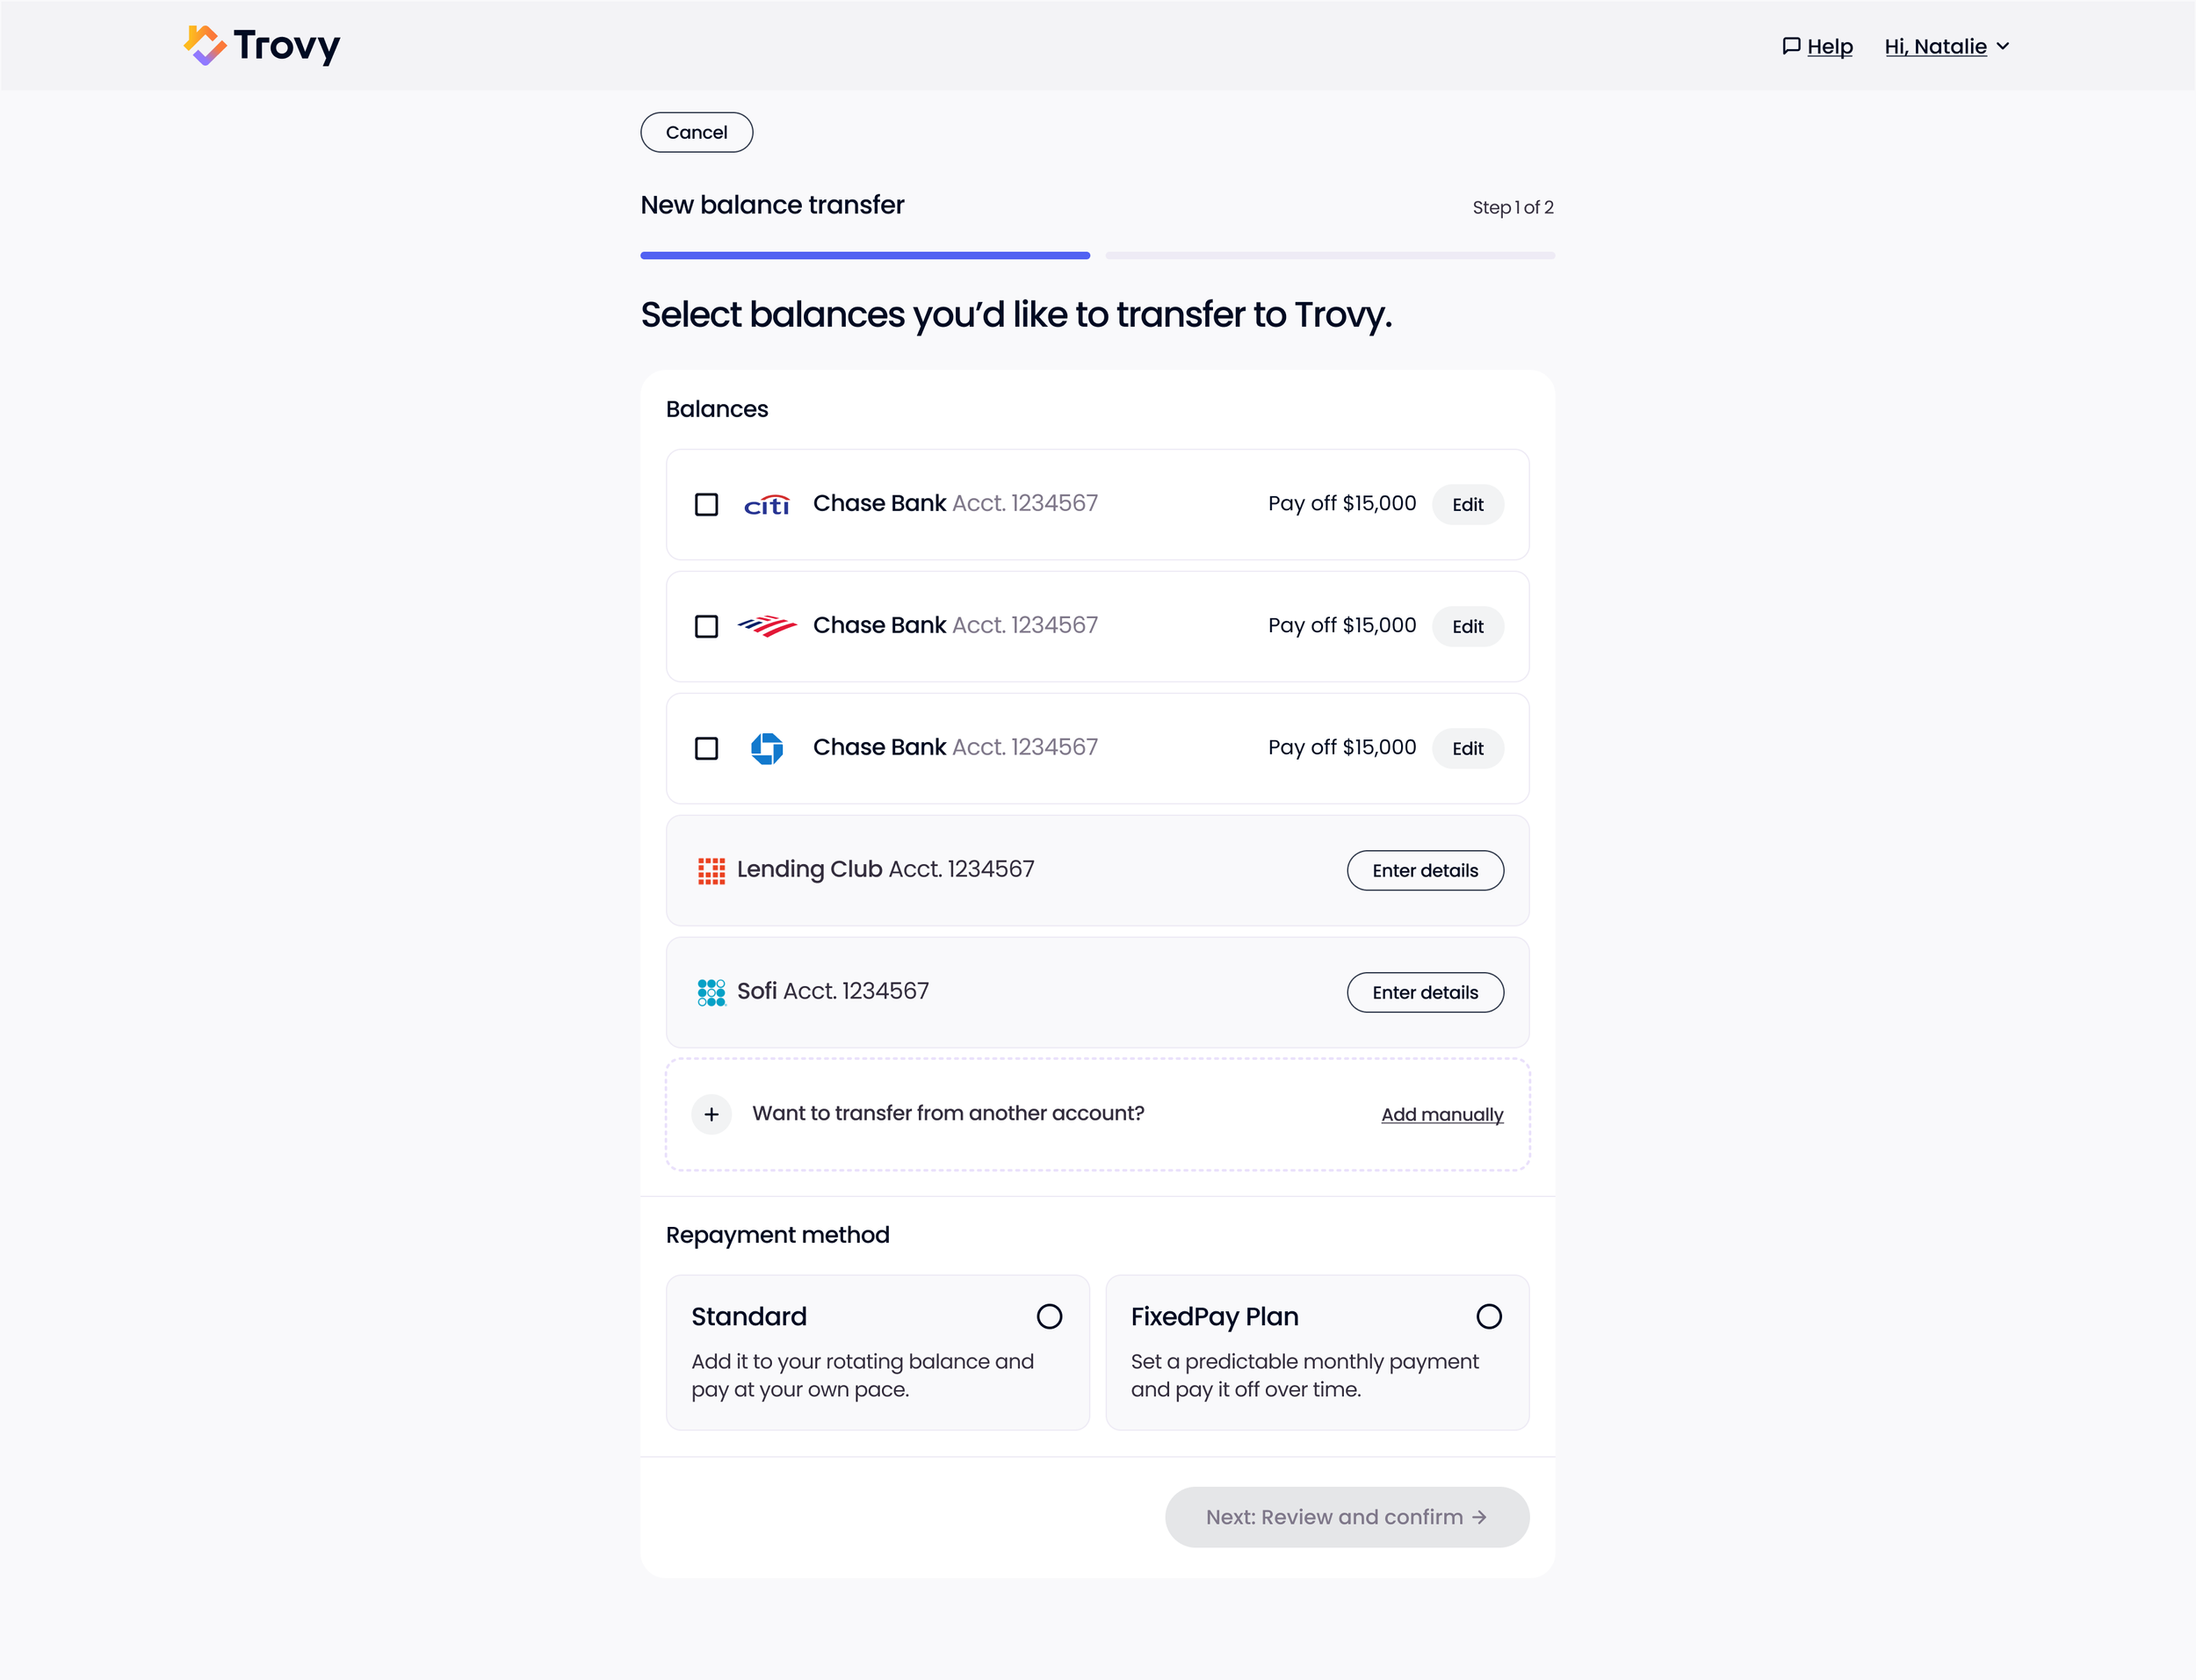Click the blue Chase octagon logo
This screenshot has height=1680, width=2196.
[x=767, y=748]
